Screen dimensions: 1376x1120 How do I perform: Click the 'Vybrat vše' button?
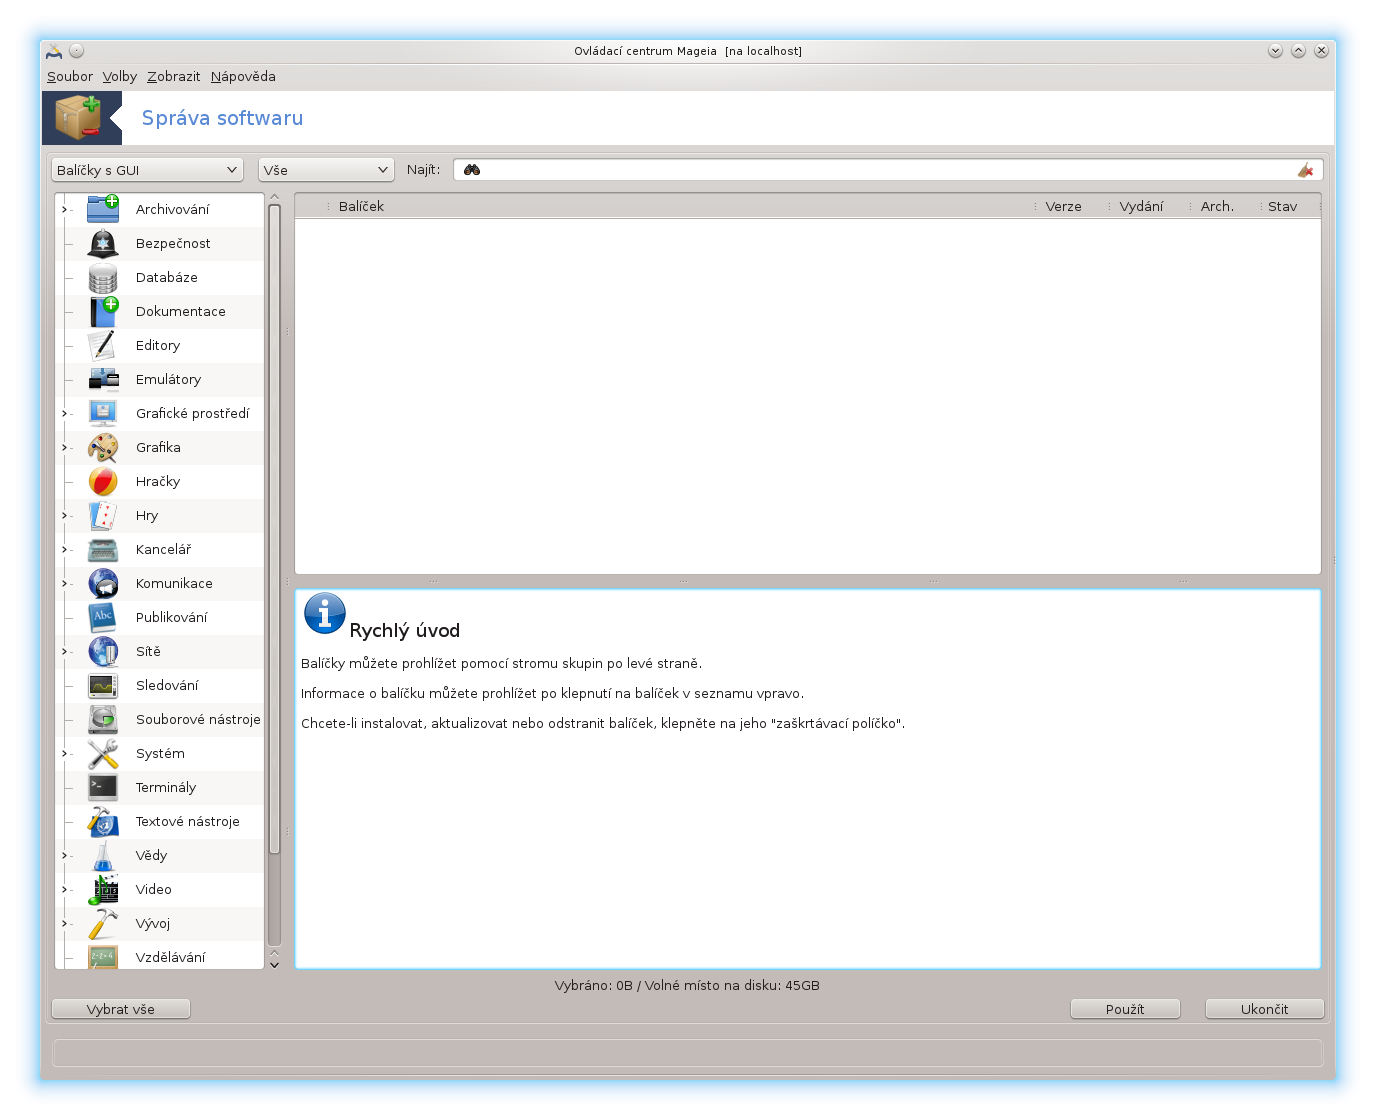(121, 1009)
